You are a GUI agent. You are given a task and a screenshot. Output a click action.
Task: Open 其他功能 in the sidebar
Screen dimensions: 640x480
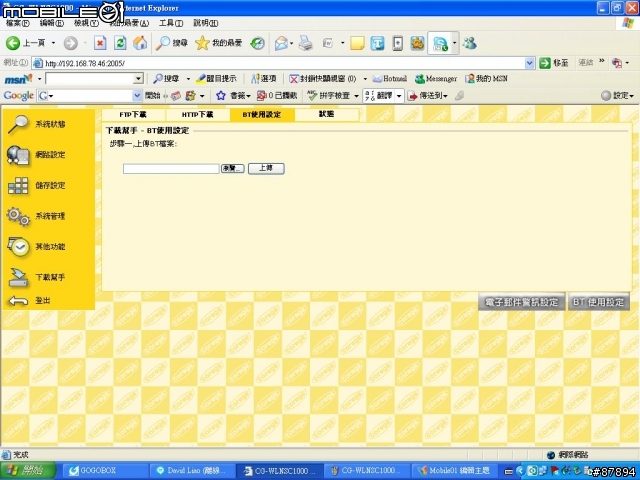[50, 247]
